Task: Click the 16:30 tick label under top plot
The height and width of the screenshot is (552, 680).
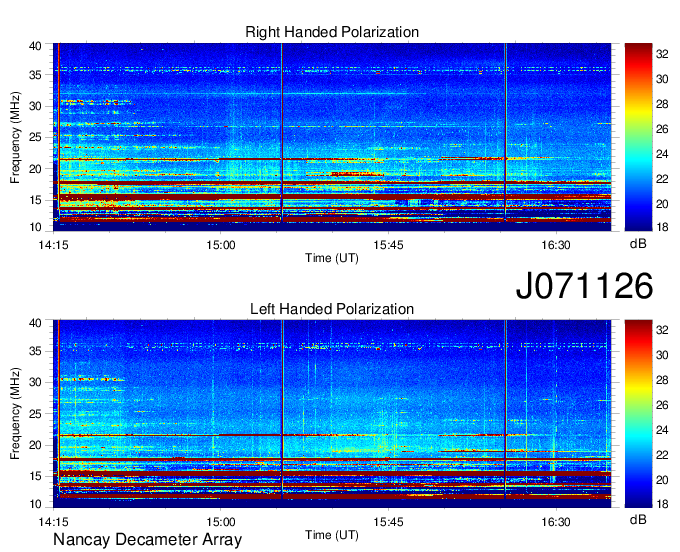Action: (x=556, y=245)
